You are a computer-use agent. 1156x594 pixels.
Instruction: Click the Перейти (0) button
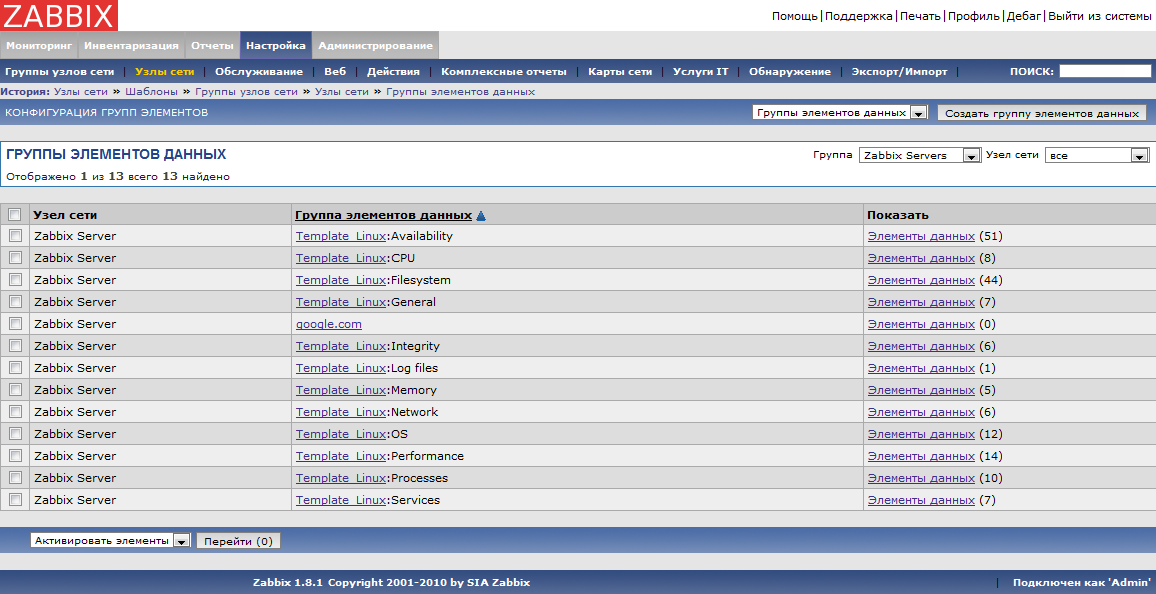pyautogui.click(x=238, y=541)
